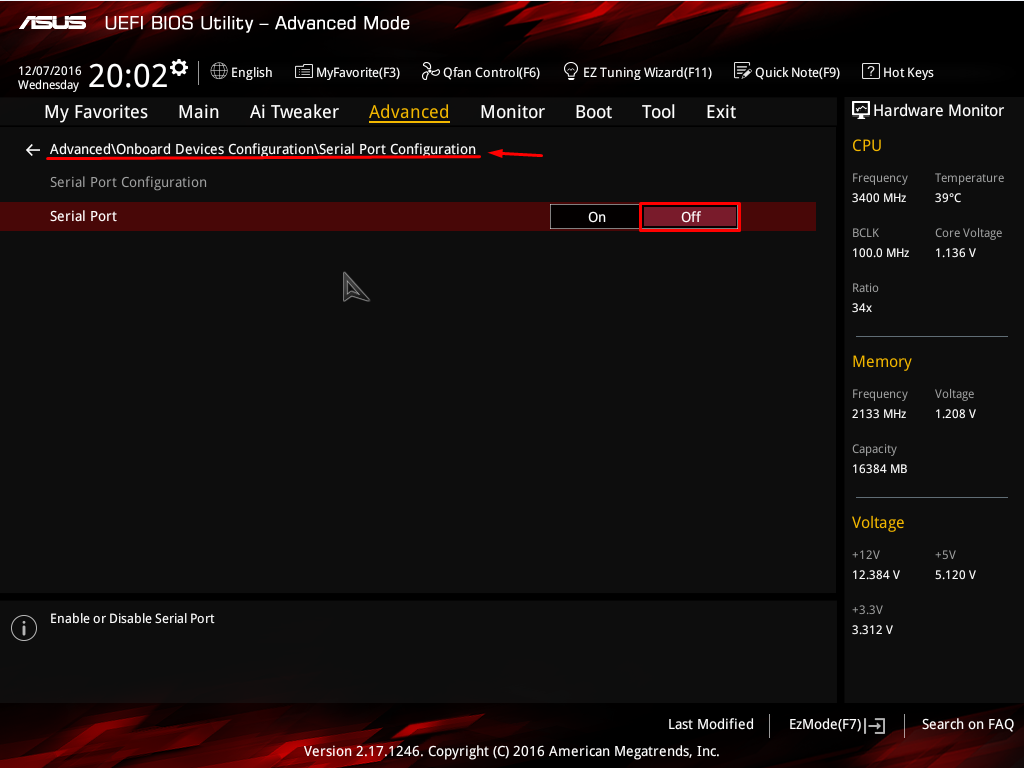Open the Exit tab
1024x768 pixels.
pos(721,112)
